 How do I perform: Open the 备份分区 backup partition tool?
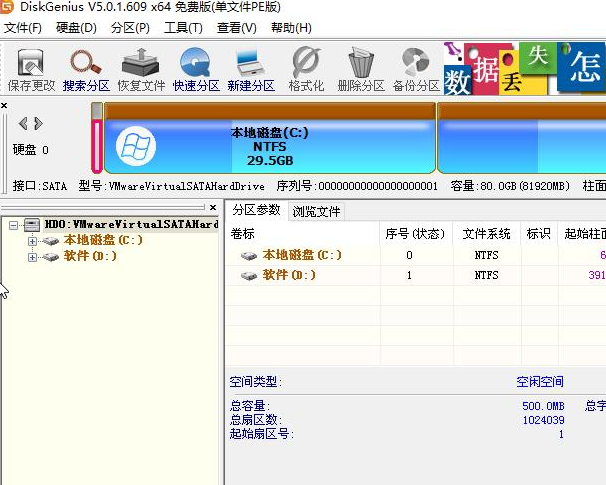[416, 68]
